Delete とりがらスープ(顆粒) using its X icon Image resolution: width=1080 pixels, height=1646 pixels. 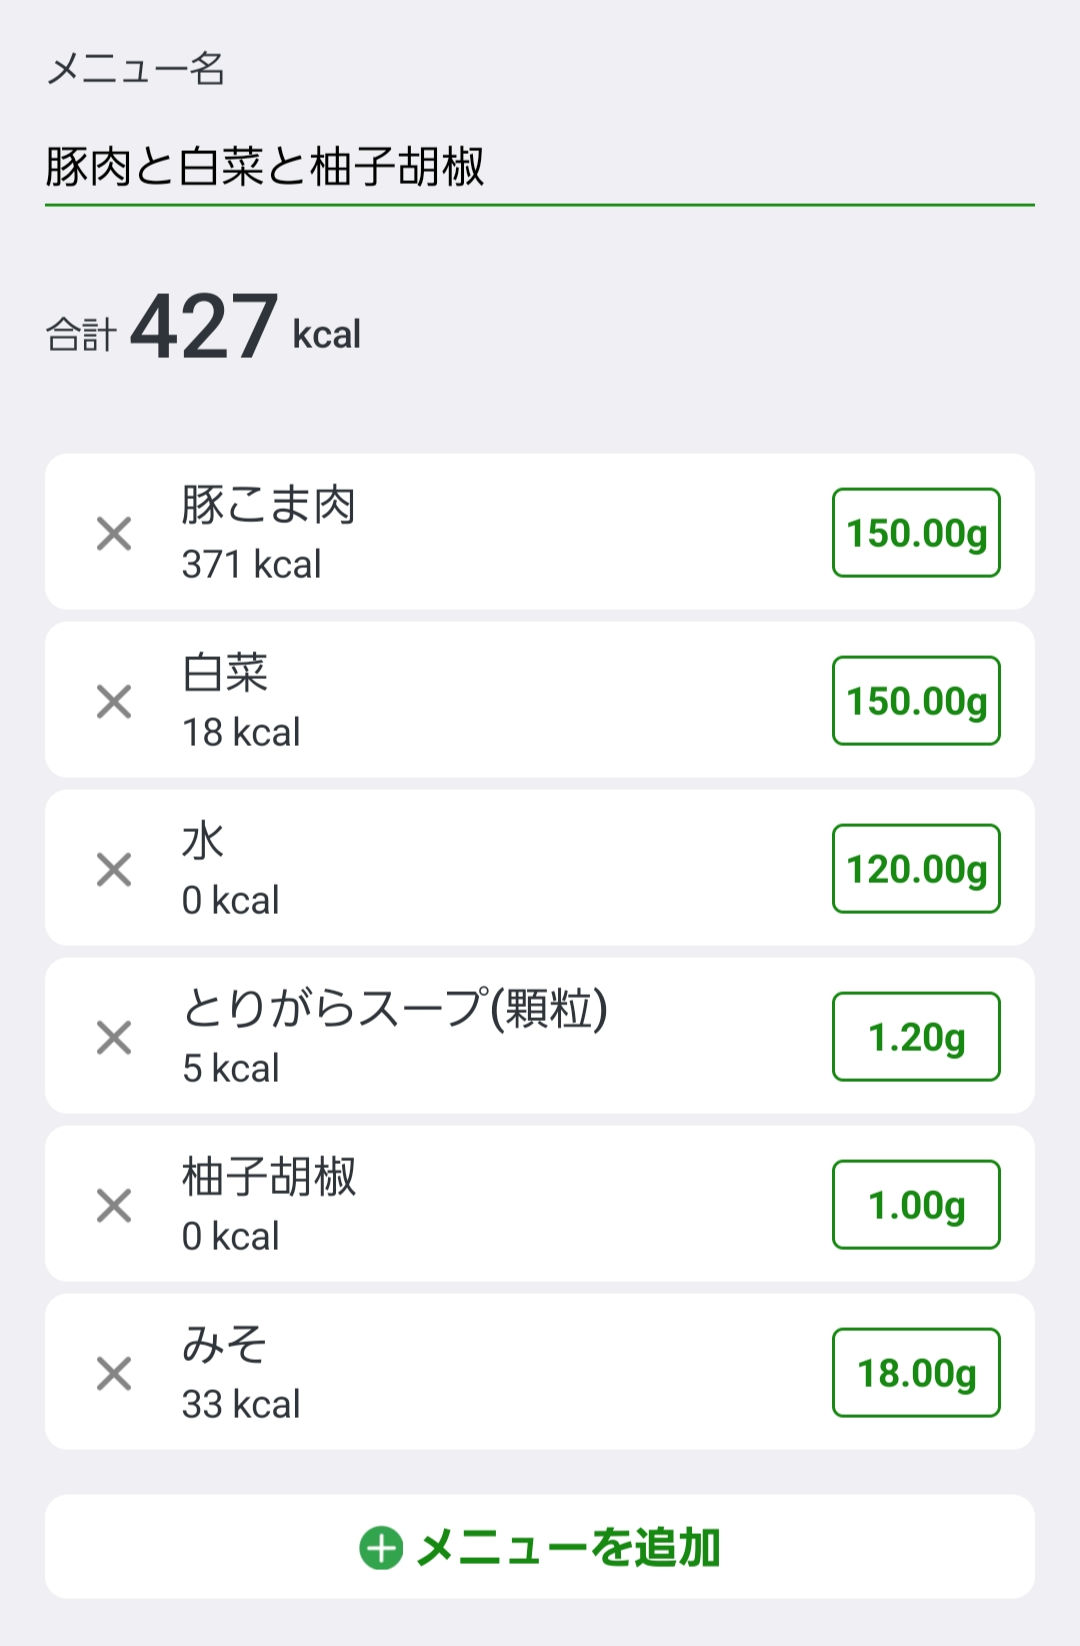click(x=114, y=1038)
